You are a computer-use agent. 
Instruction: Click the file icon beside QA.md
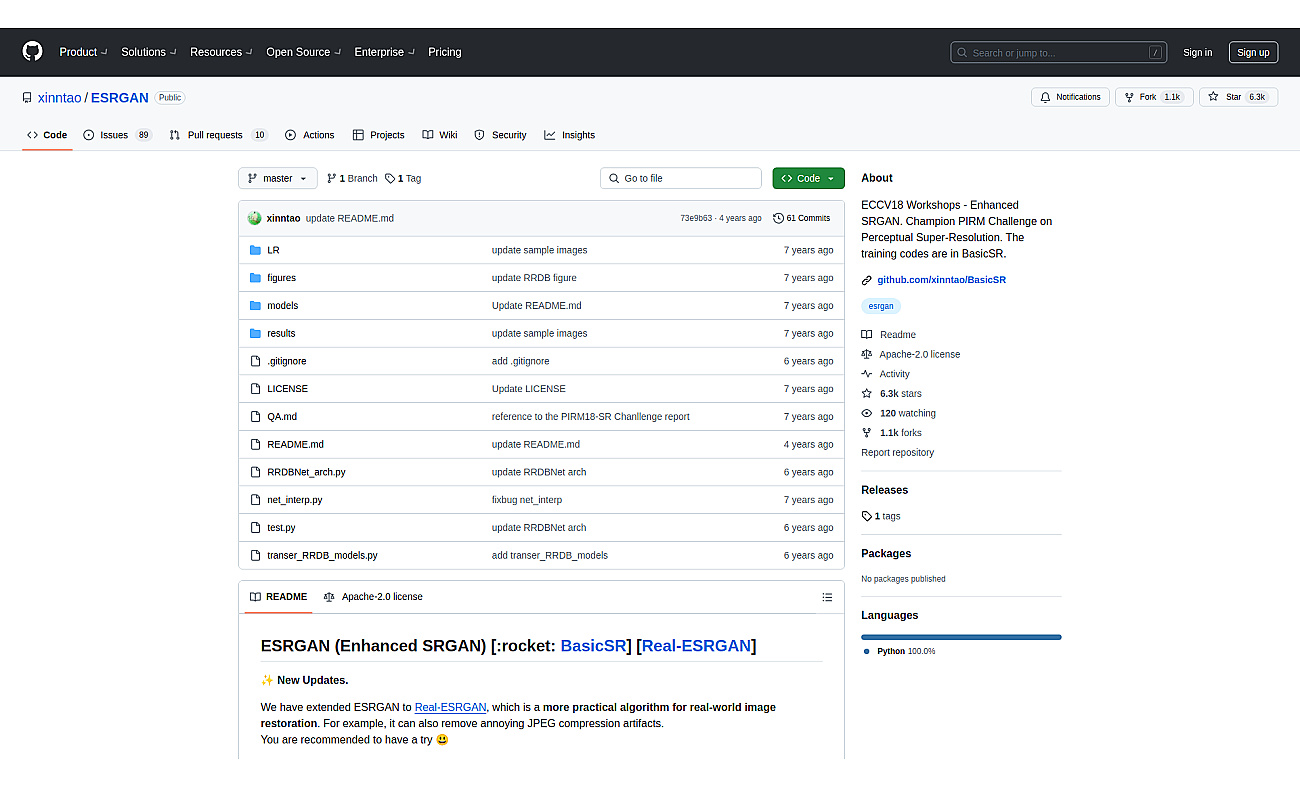[255, 417]
